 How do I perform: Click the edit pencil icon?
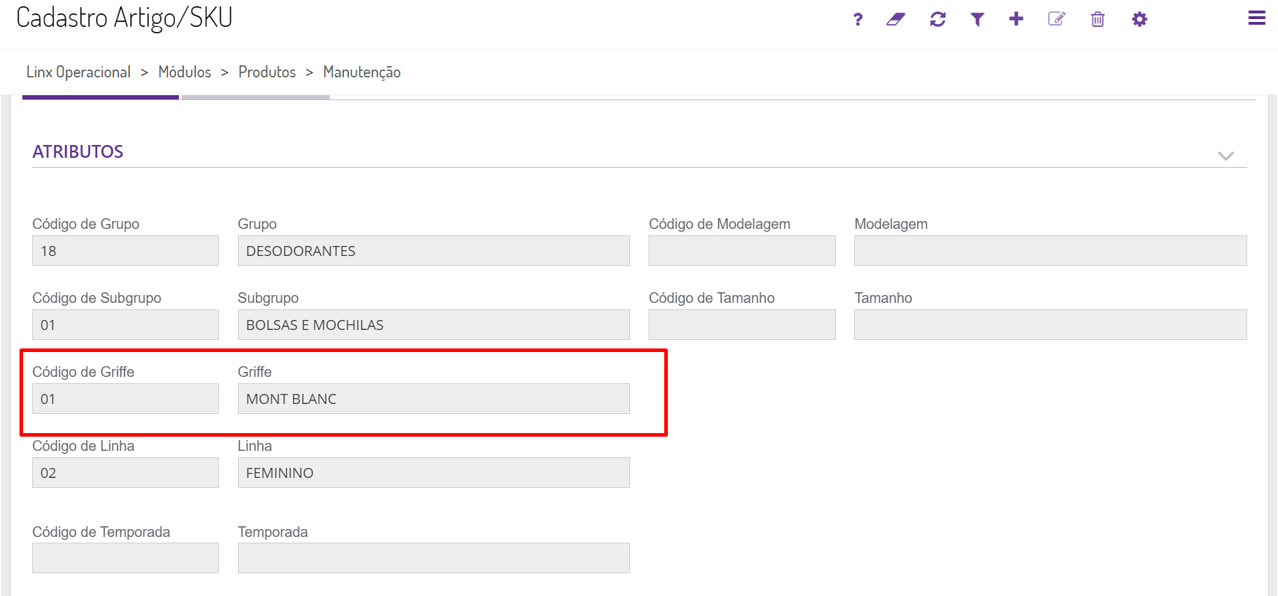pyautogui.click(x=1057, y=20)
